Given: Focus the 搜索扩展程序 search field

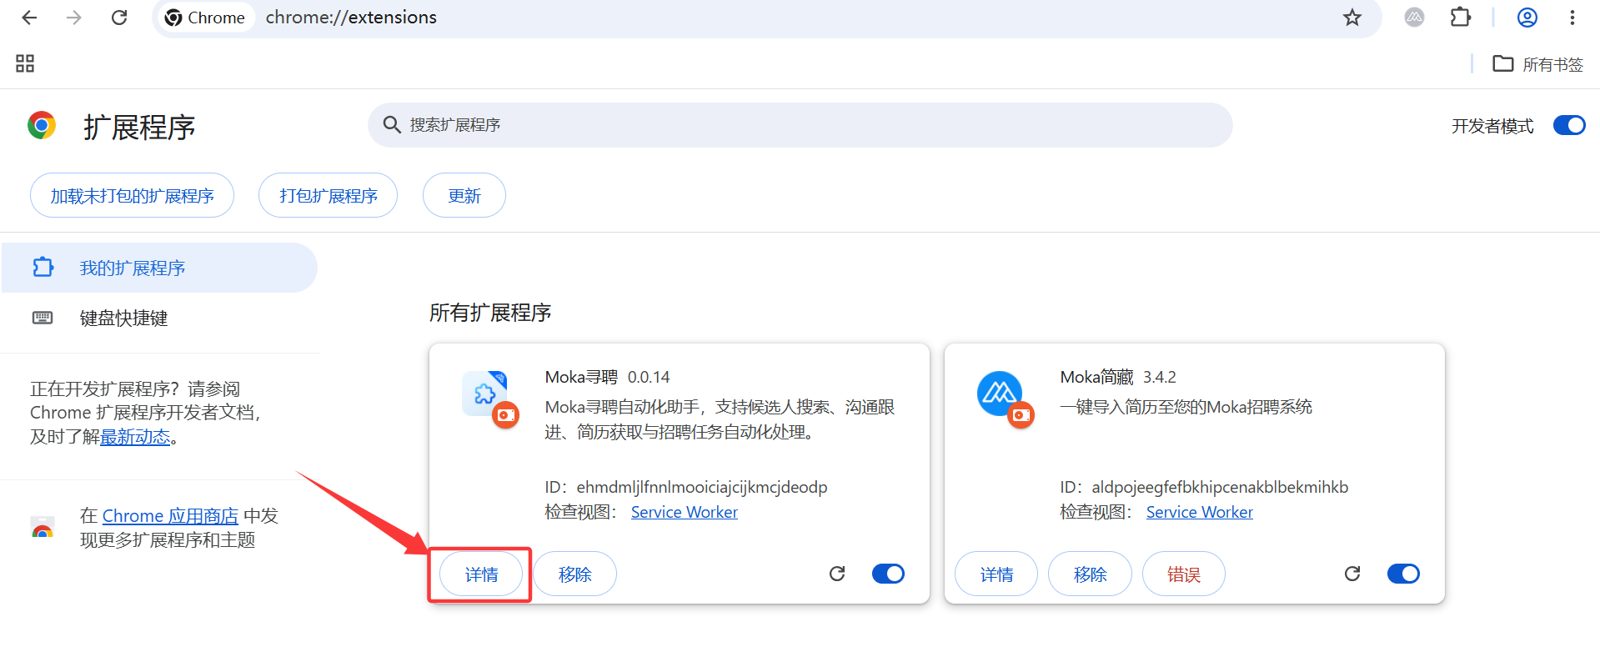Looking at the screenshot, I should click(800, 125).
